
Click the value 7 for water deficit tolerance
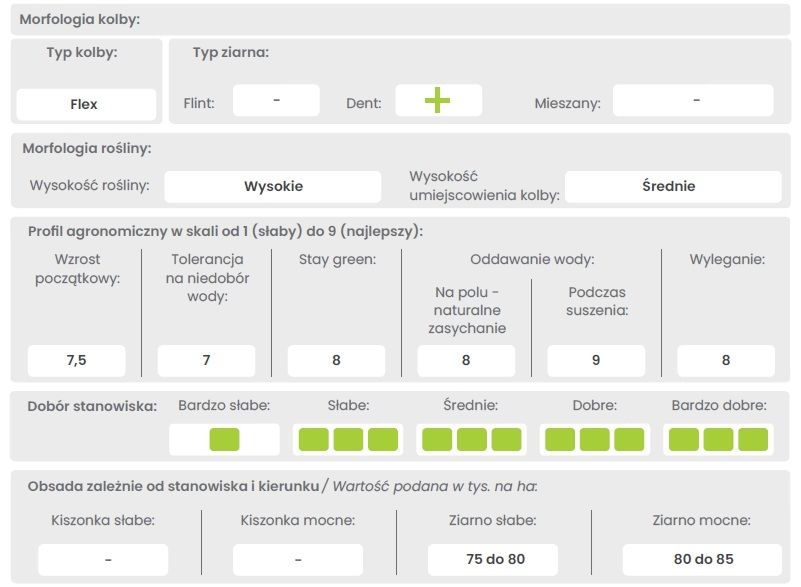pyautogui.click(x=206, y=360)
